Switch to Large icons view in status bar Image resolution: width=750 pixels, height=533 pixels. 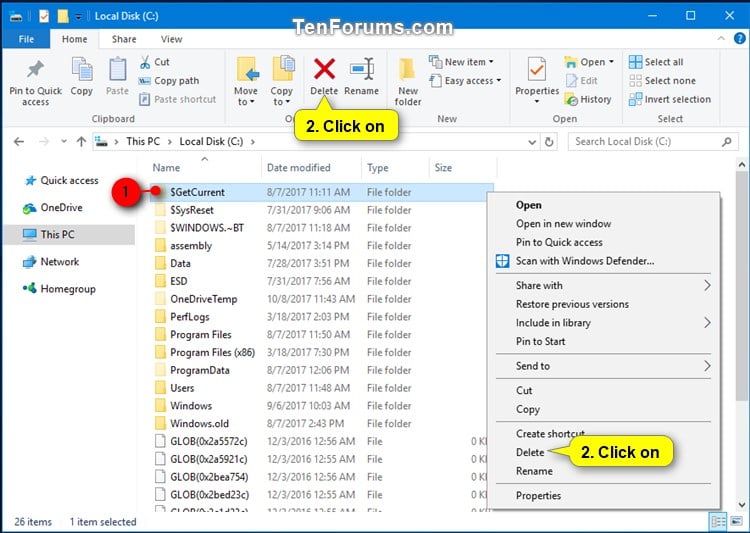737,522
